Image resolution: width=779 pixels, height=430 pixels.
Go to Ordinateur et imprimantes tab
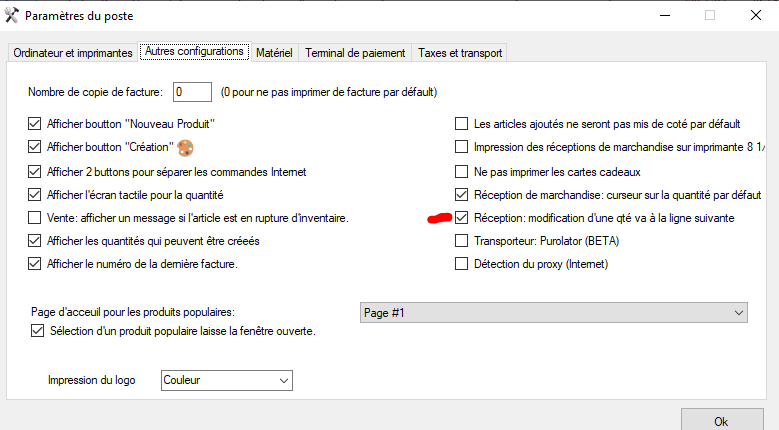coord(73,53)
